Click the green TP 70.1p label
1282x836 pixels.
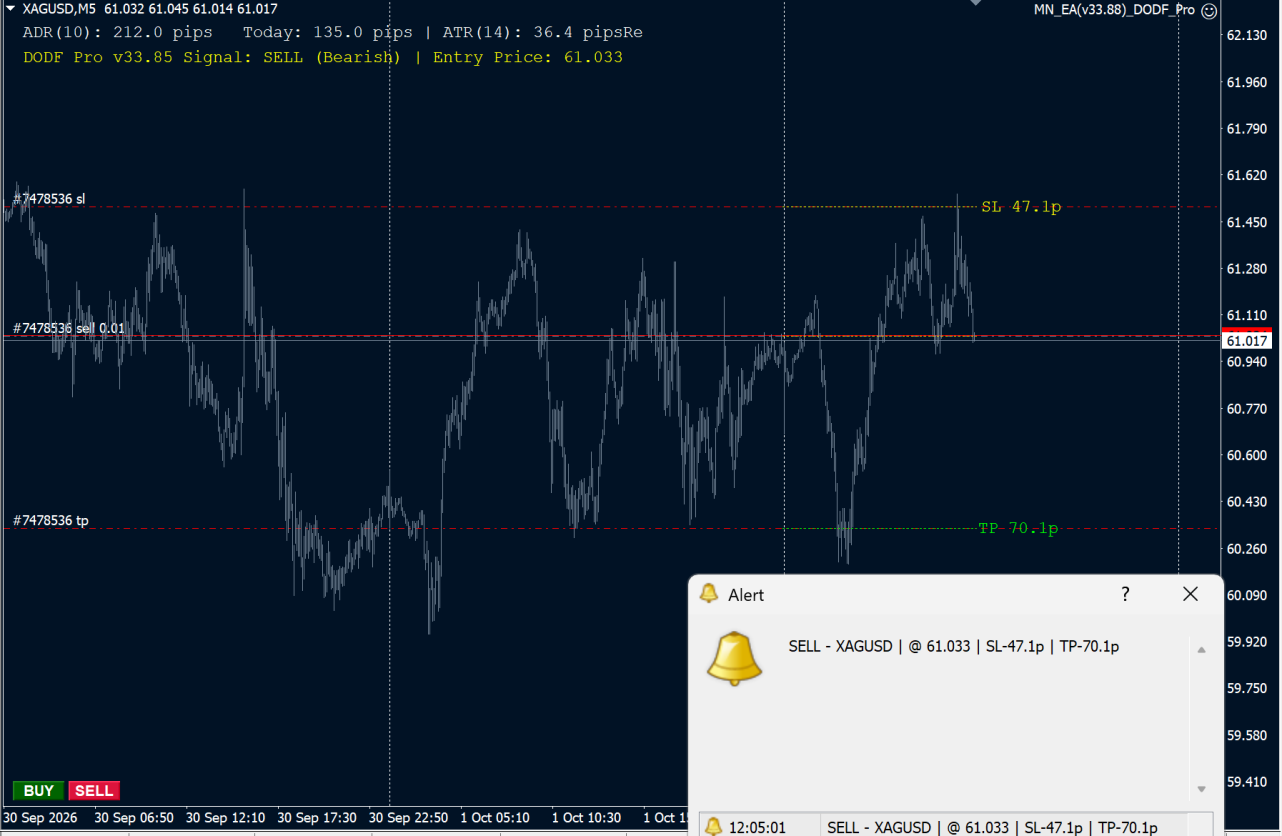point(1018,528)
